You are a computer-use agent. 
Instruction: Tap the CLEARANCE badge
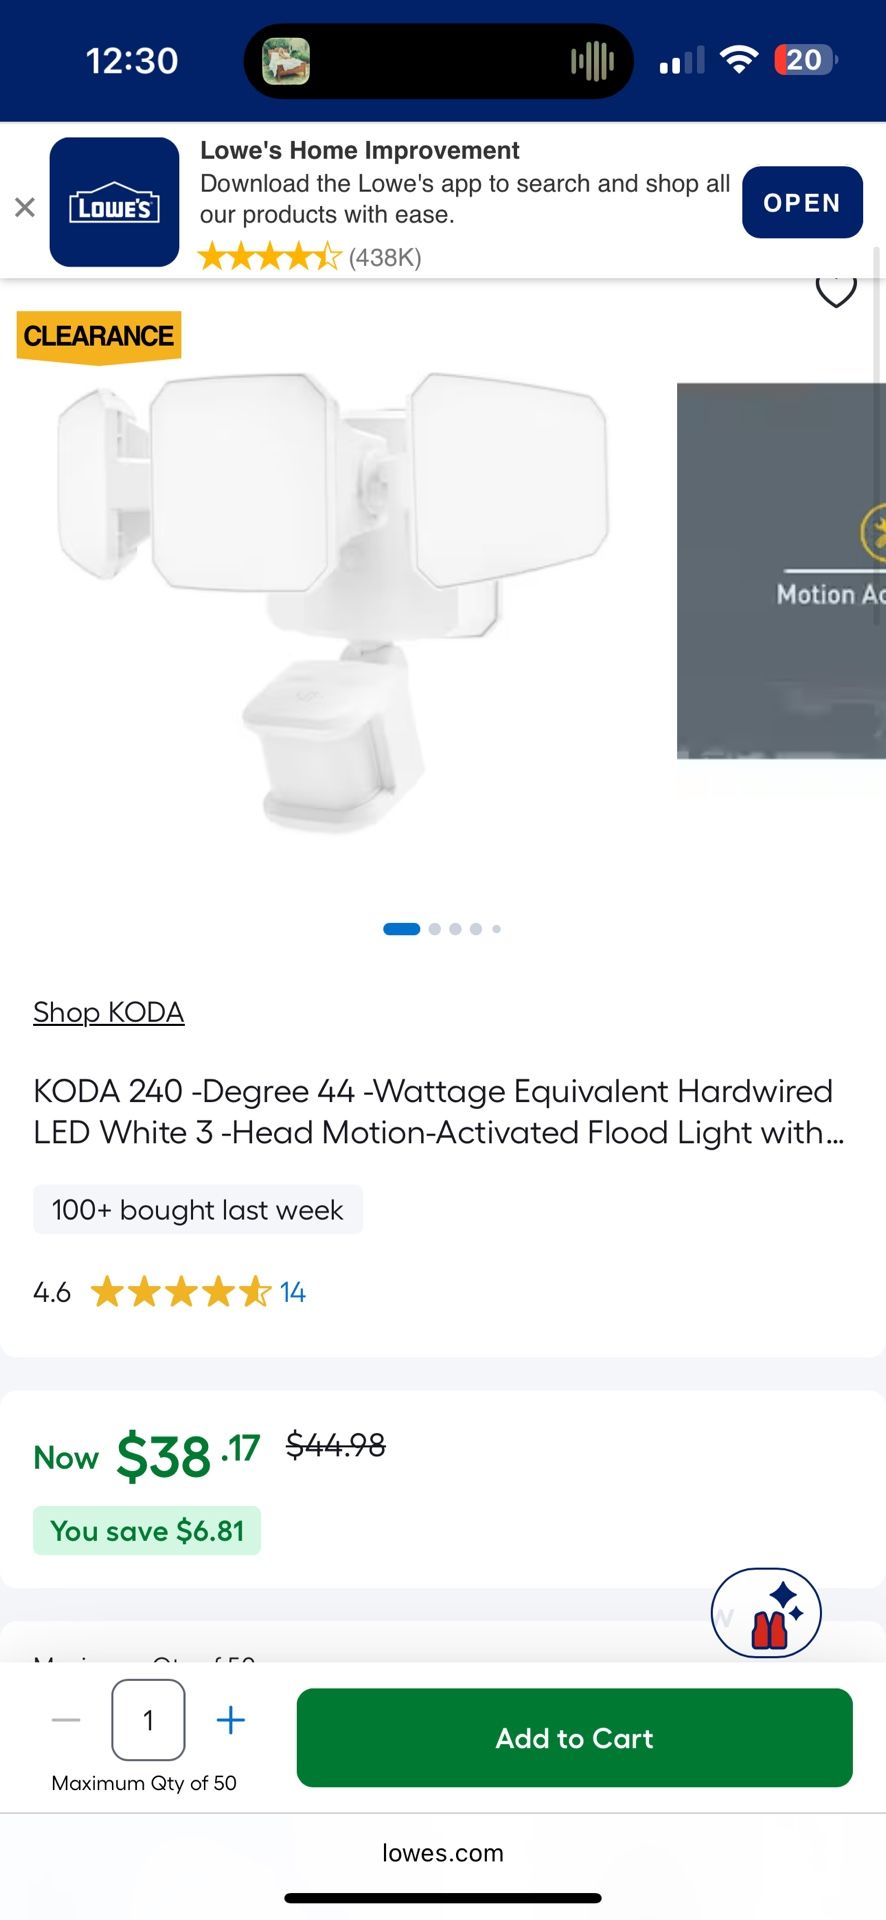99,337
